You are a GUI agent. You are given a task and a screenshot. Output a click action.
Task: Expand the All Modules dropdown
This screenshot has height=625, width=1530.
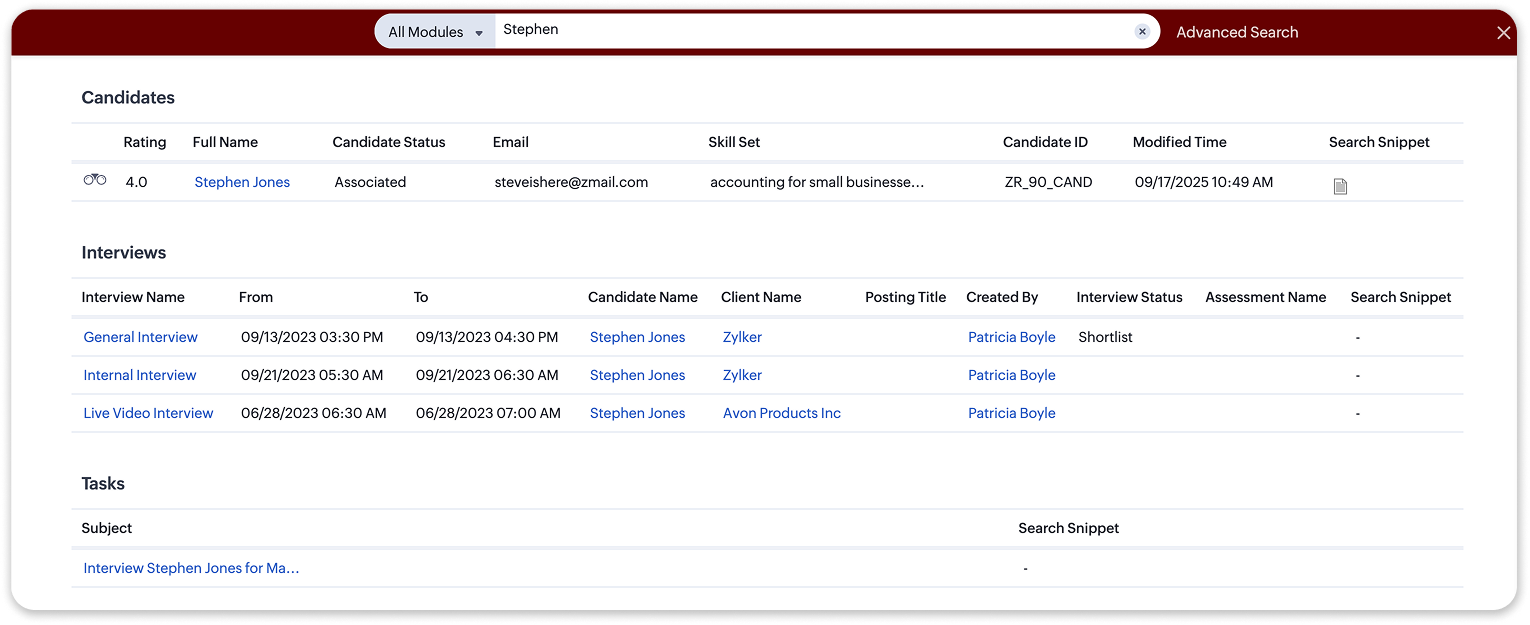[x=435, y=32]
